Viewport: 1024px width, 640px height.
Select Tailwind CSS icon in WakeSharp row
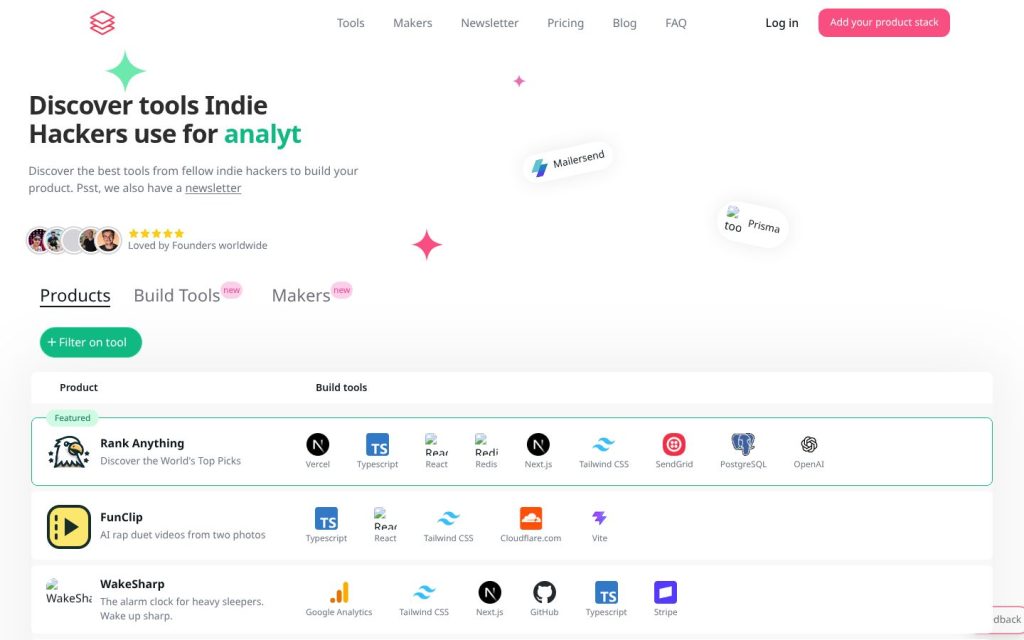tap(424, 592)
